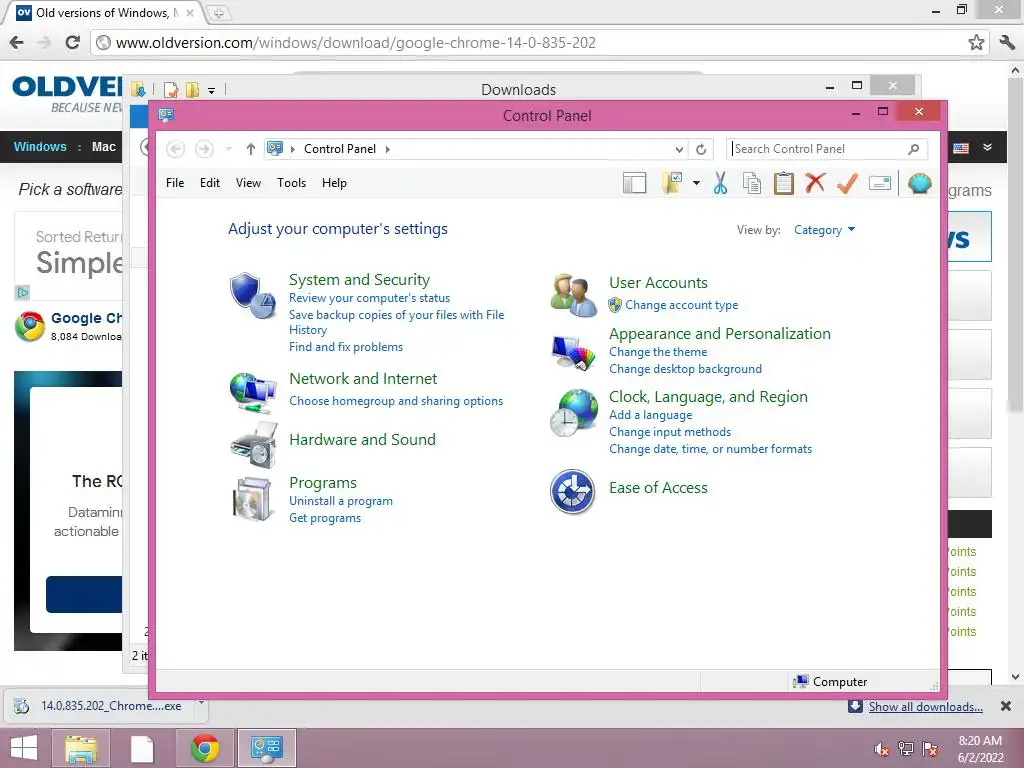Click the search magnifier in Control Panel

(914, 149)
